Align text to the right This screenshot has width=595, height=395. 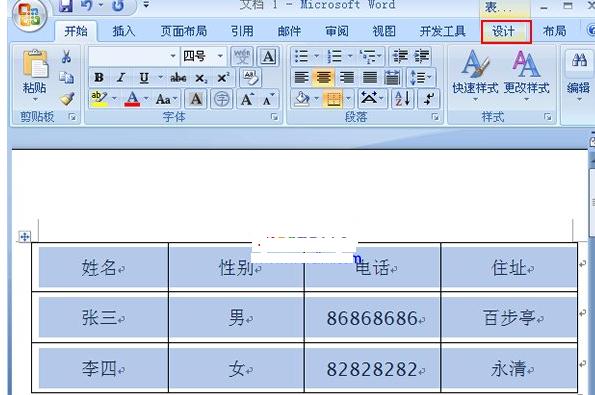click(346, 78)
